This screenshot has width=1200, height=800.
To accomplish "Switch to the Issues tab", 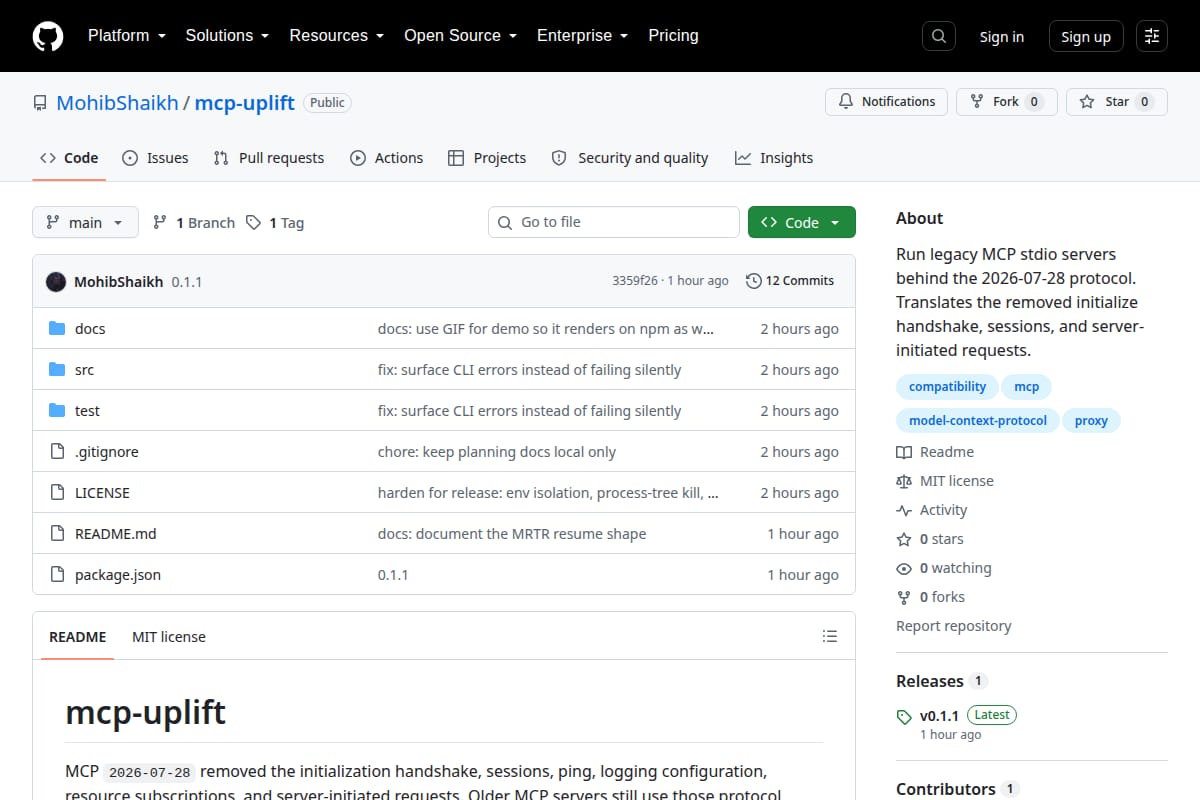I will pos(155,158).
